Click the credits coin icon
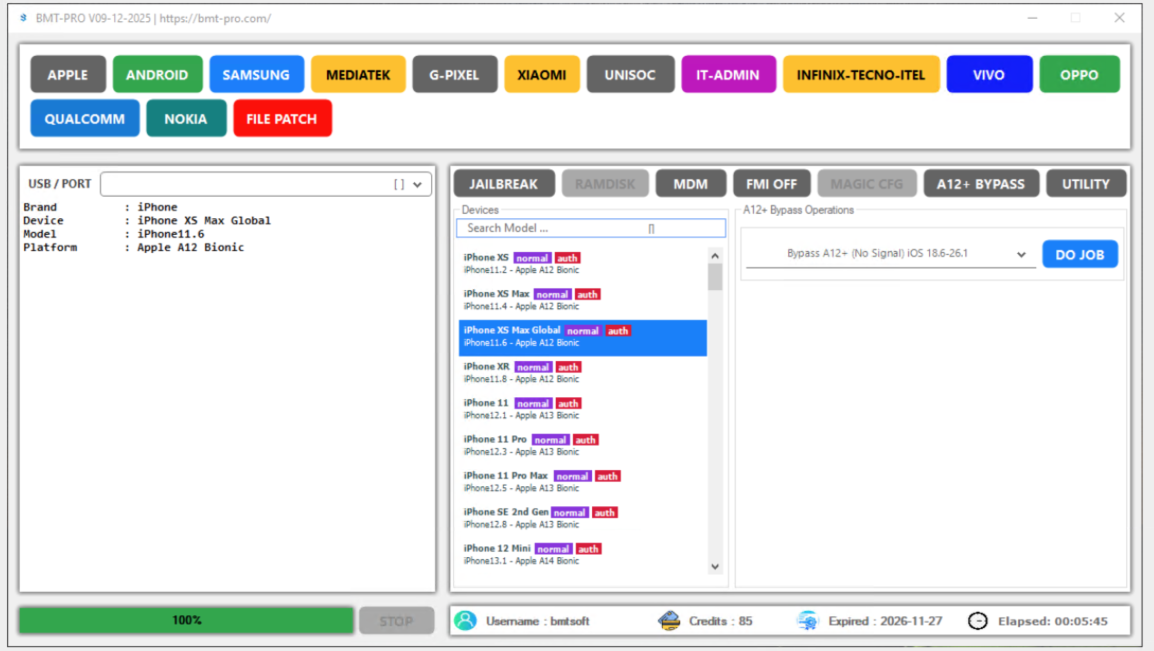The image size is (1154, 651). [669, 621]
